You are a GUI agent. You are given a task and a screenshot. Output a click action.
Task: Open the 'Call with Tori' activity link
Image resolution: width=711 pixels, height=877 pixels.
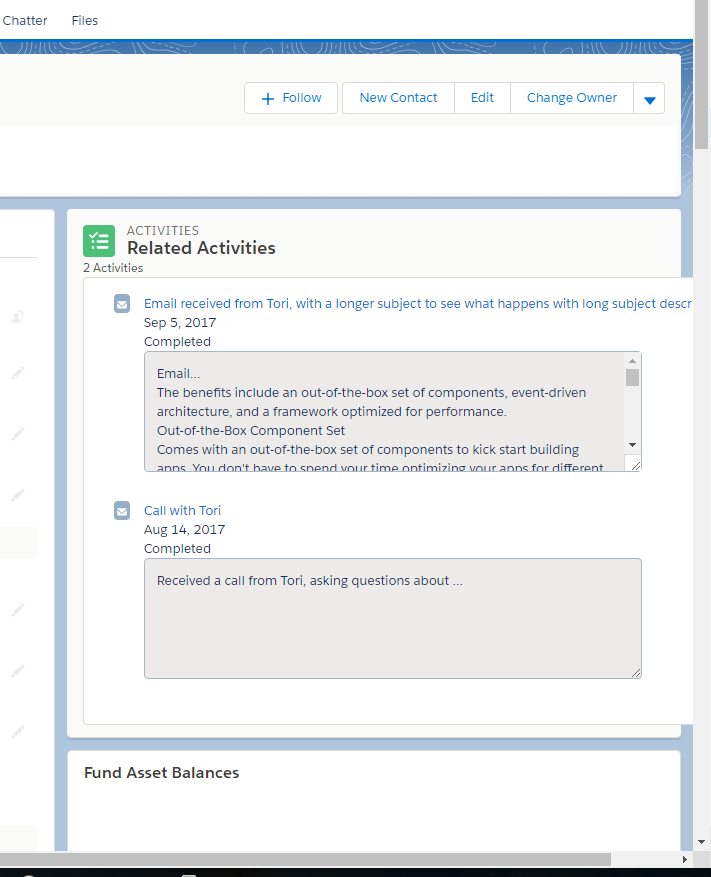[x=182, y=510]
